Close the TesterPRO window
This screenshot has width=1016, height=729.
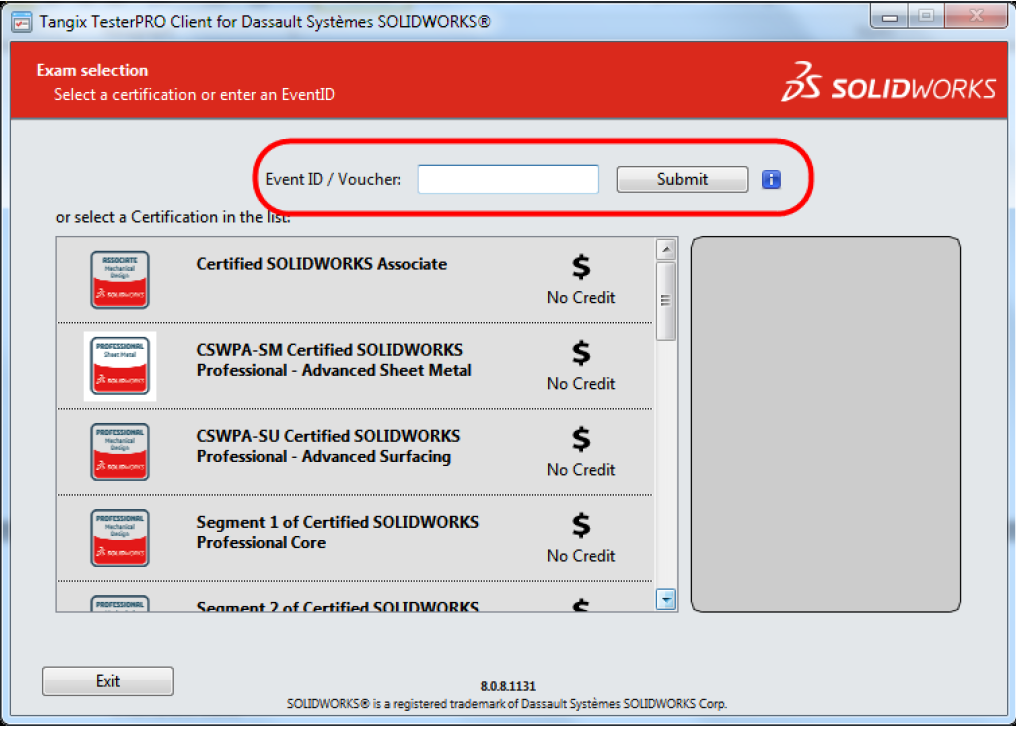tap(976, 17)
